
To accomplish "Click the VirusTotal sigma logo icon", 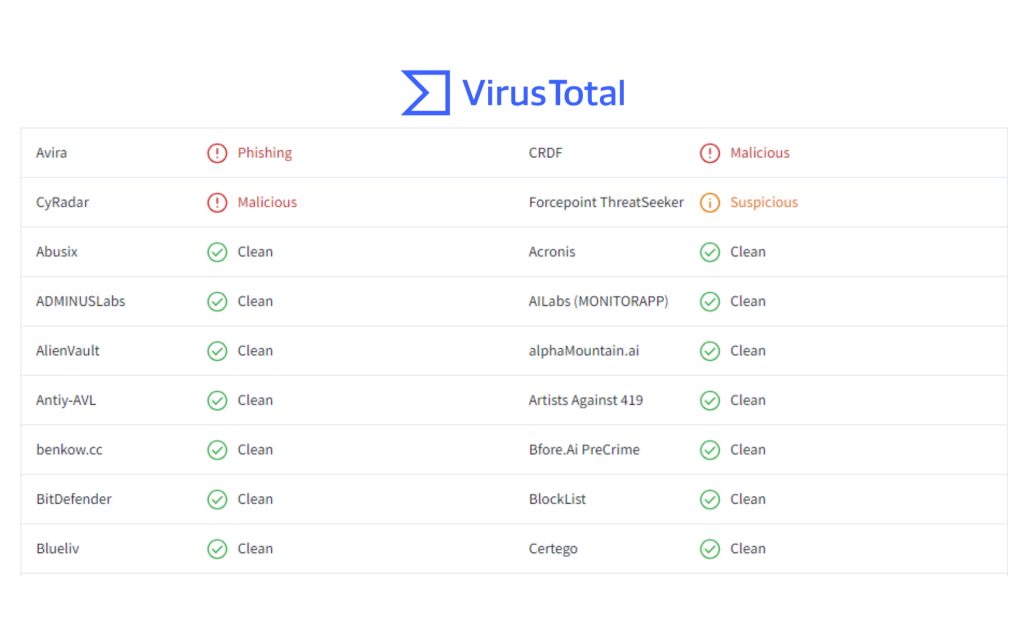I will click(426, 93).
